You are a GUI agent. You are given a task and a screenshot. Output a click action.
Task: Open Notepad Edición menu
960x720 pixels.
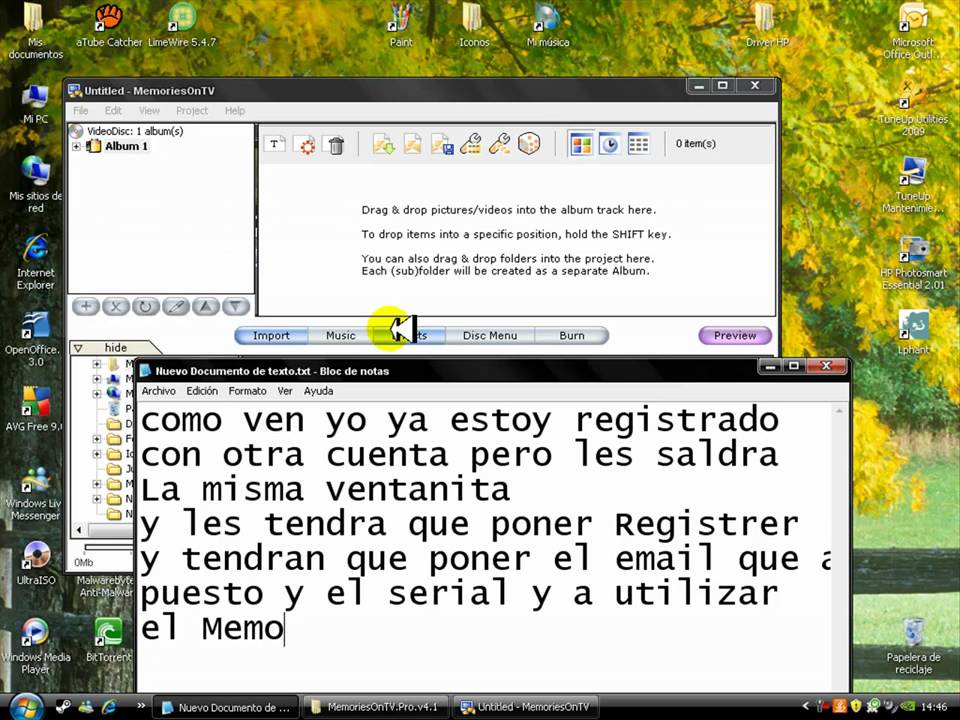[x=202, y=391]
